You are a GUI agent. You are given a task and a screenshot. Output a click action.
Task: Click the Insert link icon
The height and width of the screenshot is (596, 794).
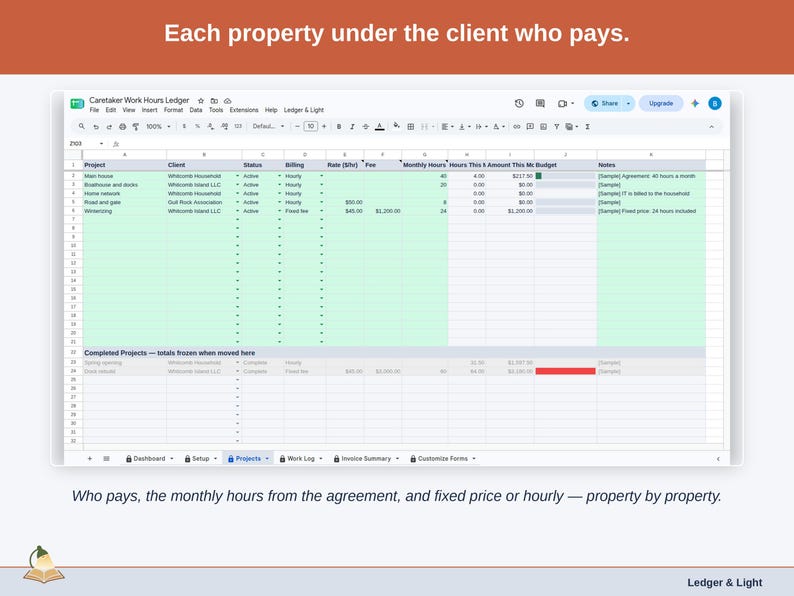[517, 127]
